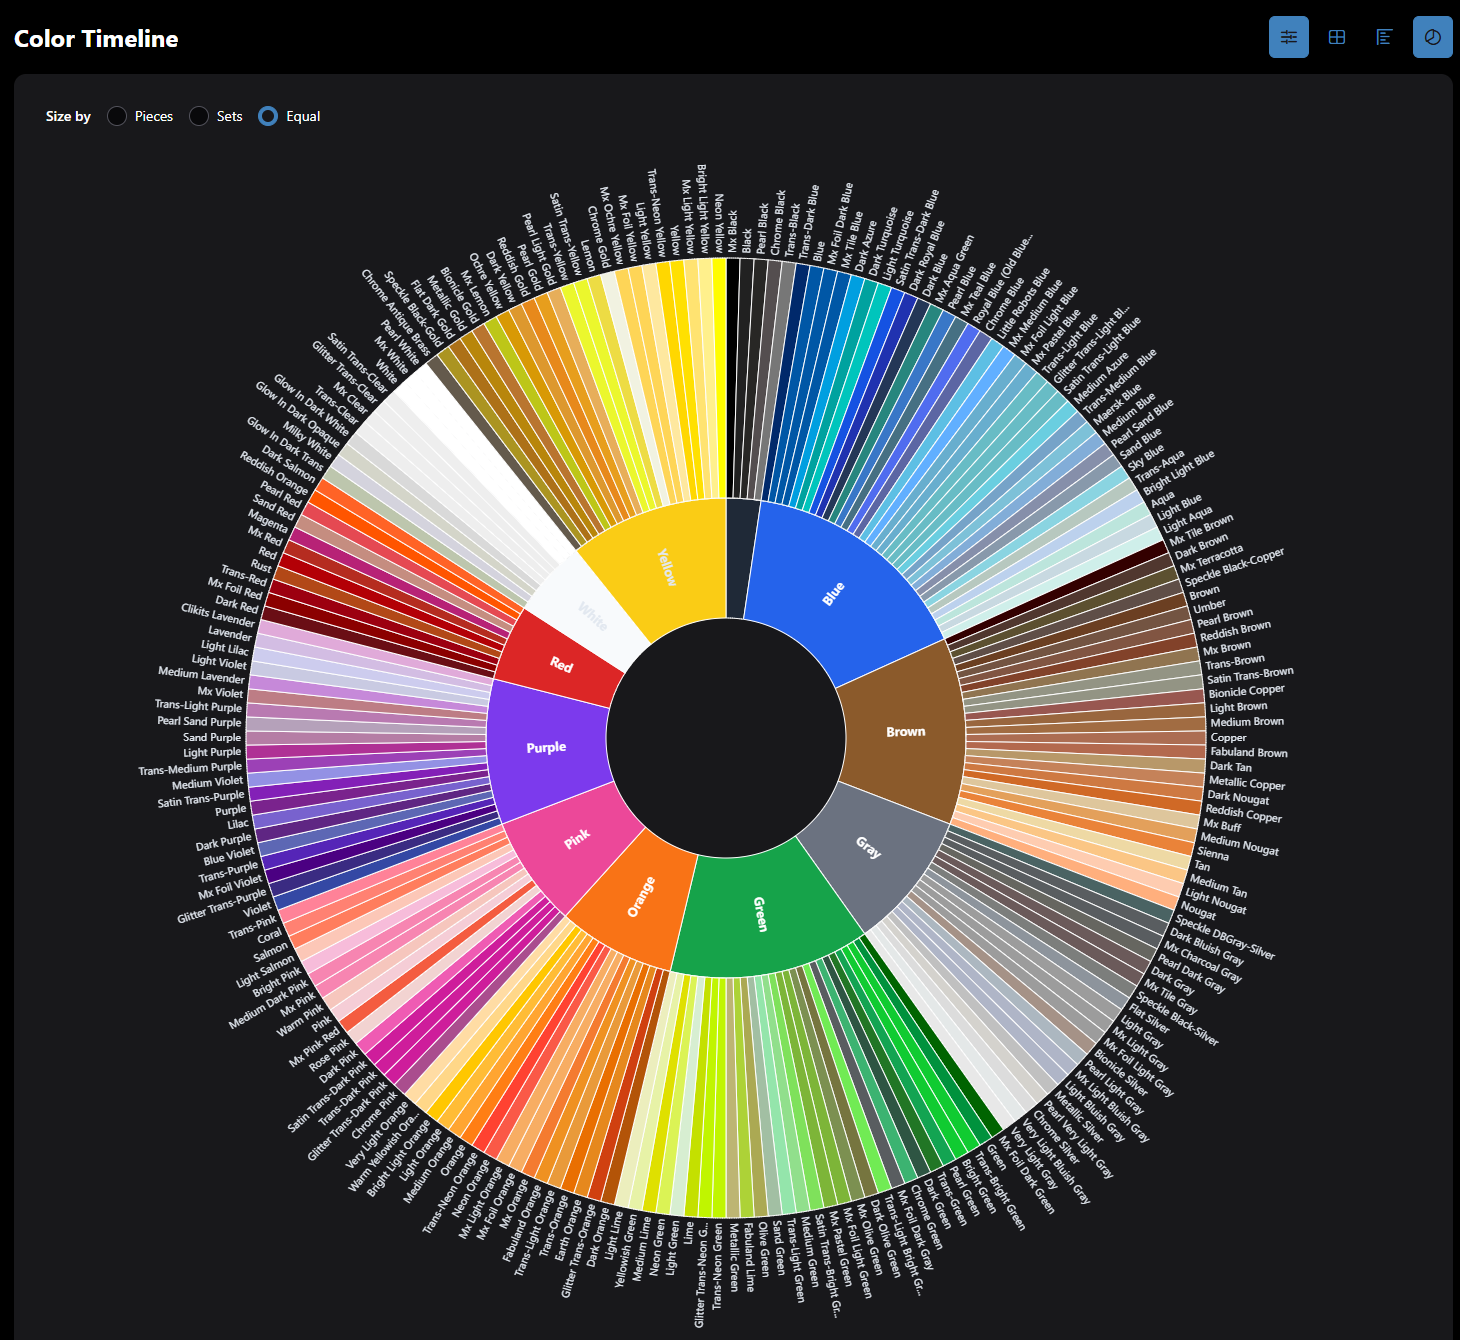Select the Sets size-by radio button
Screen dimensions: 1460x1340
point(199,116)
